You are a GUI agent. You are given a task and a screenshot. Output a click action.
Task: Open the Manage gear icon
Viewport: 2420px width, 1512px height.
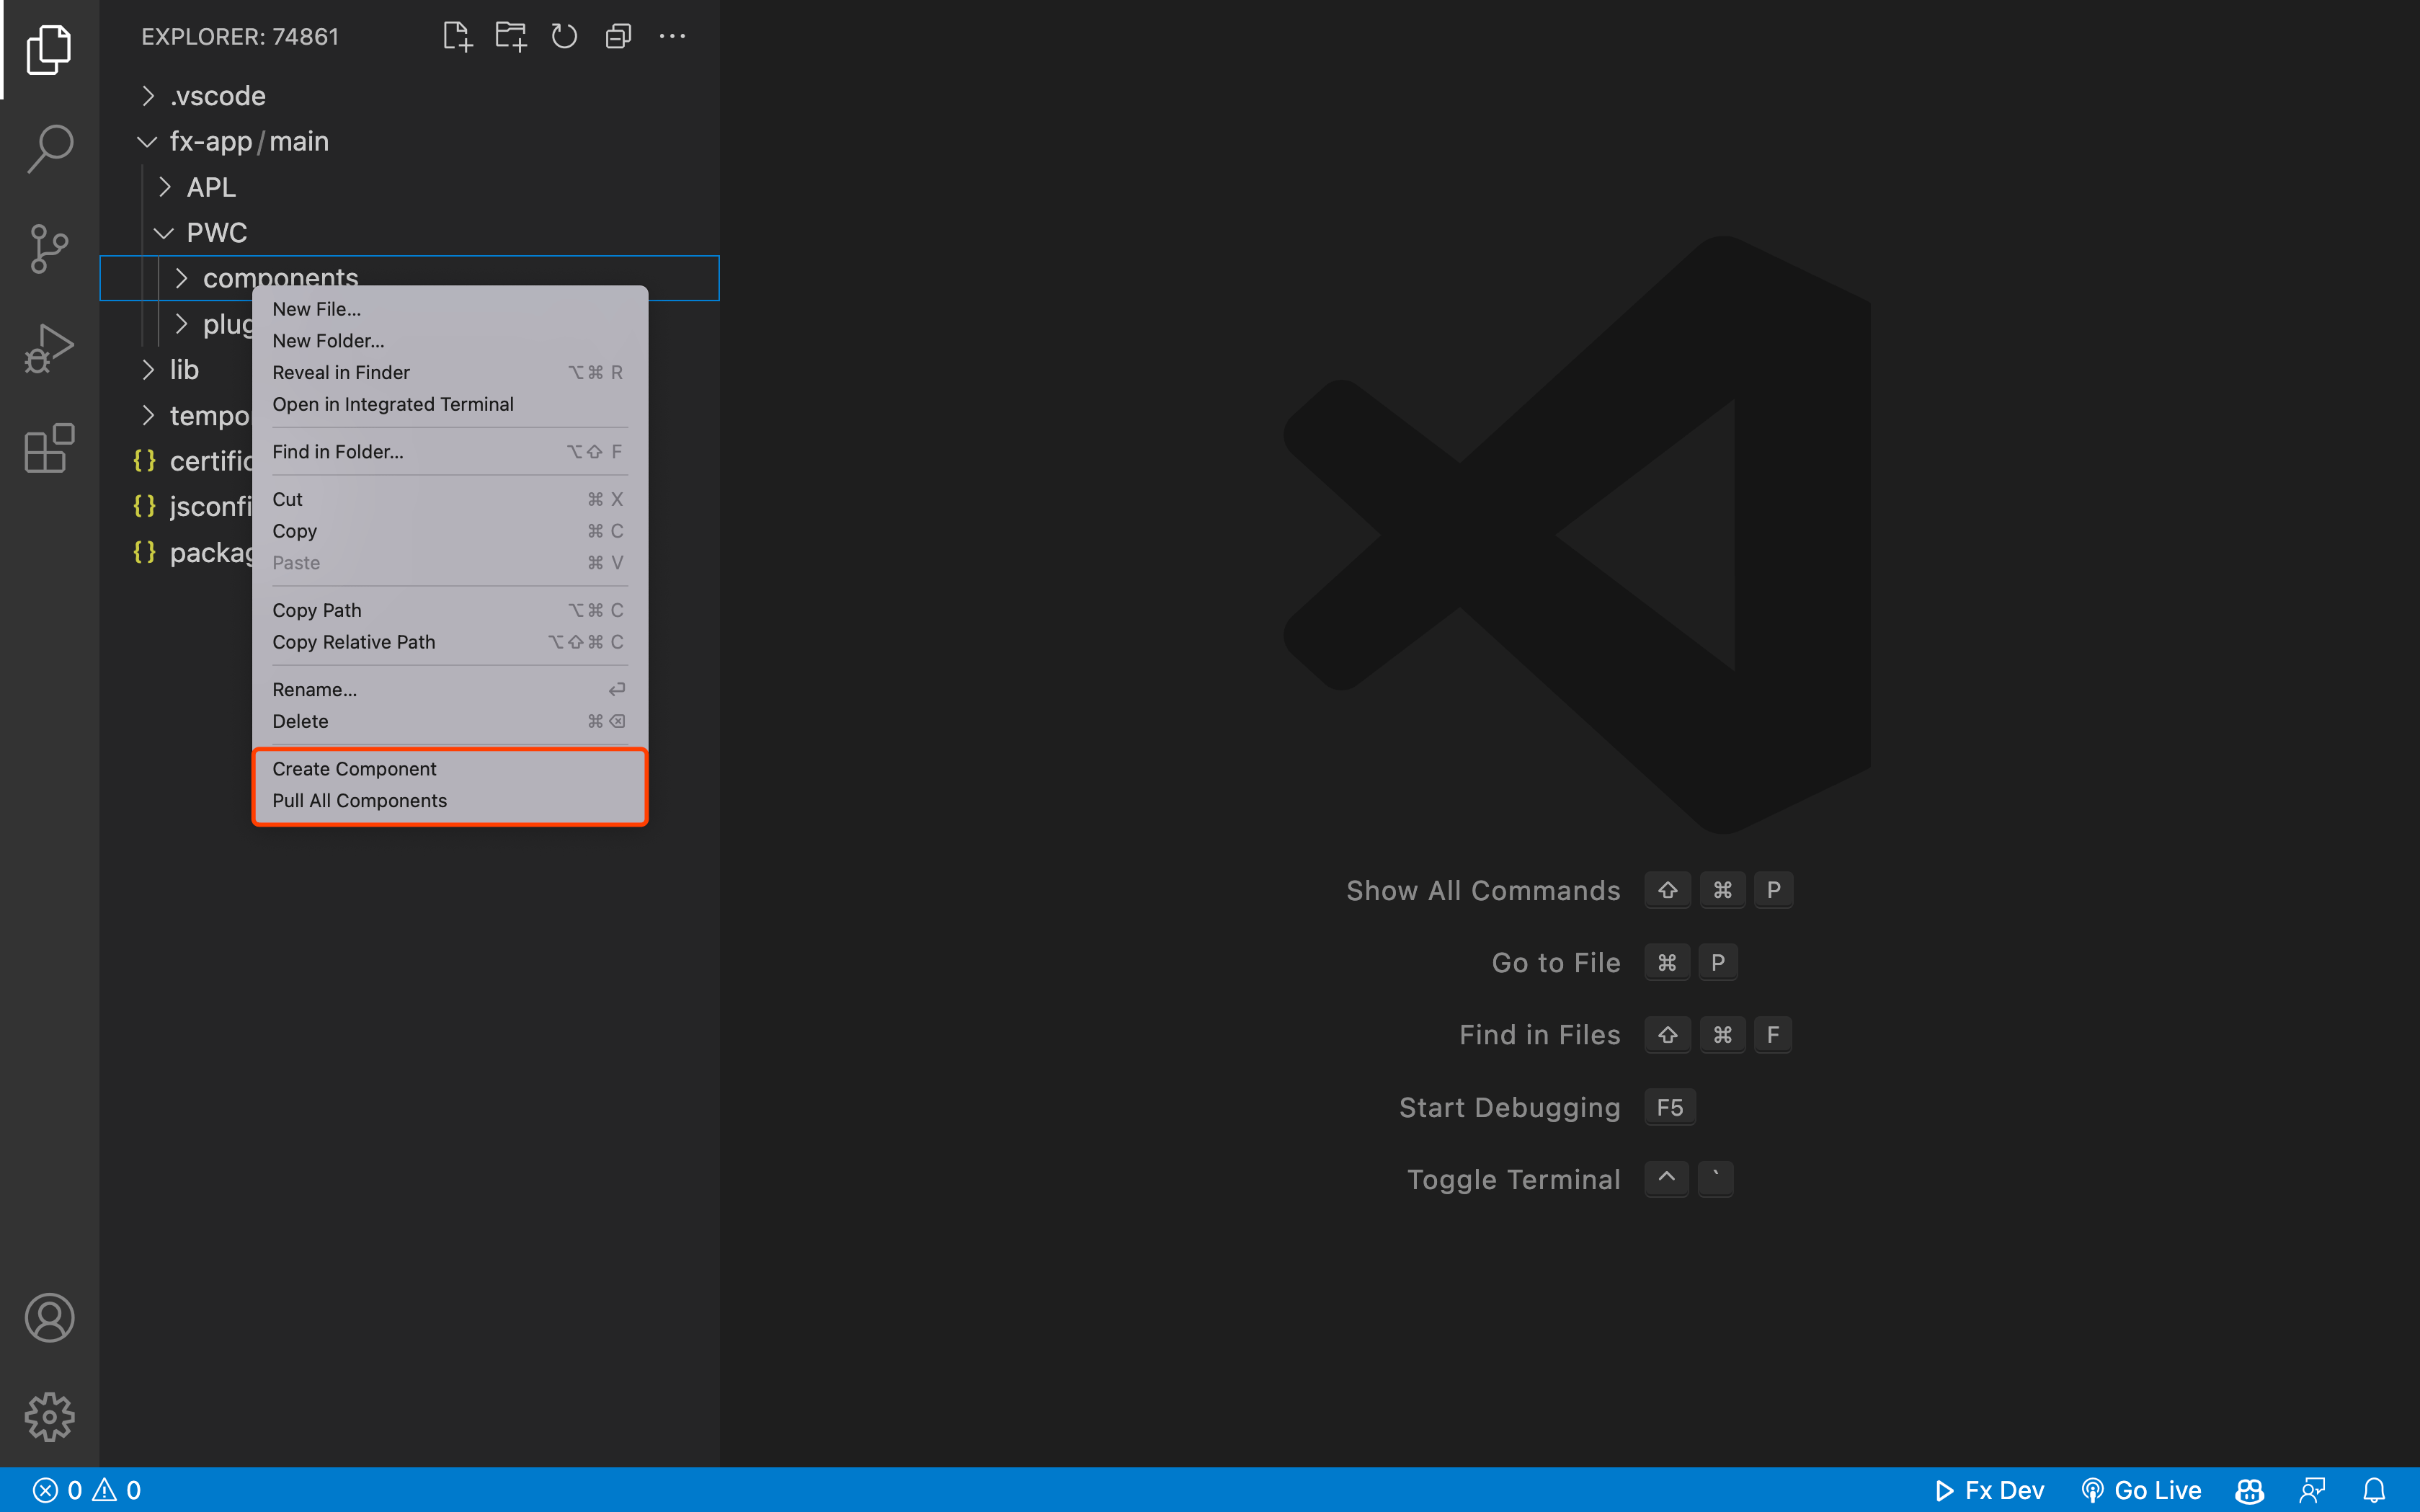[49, 1417]
